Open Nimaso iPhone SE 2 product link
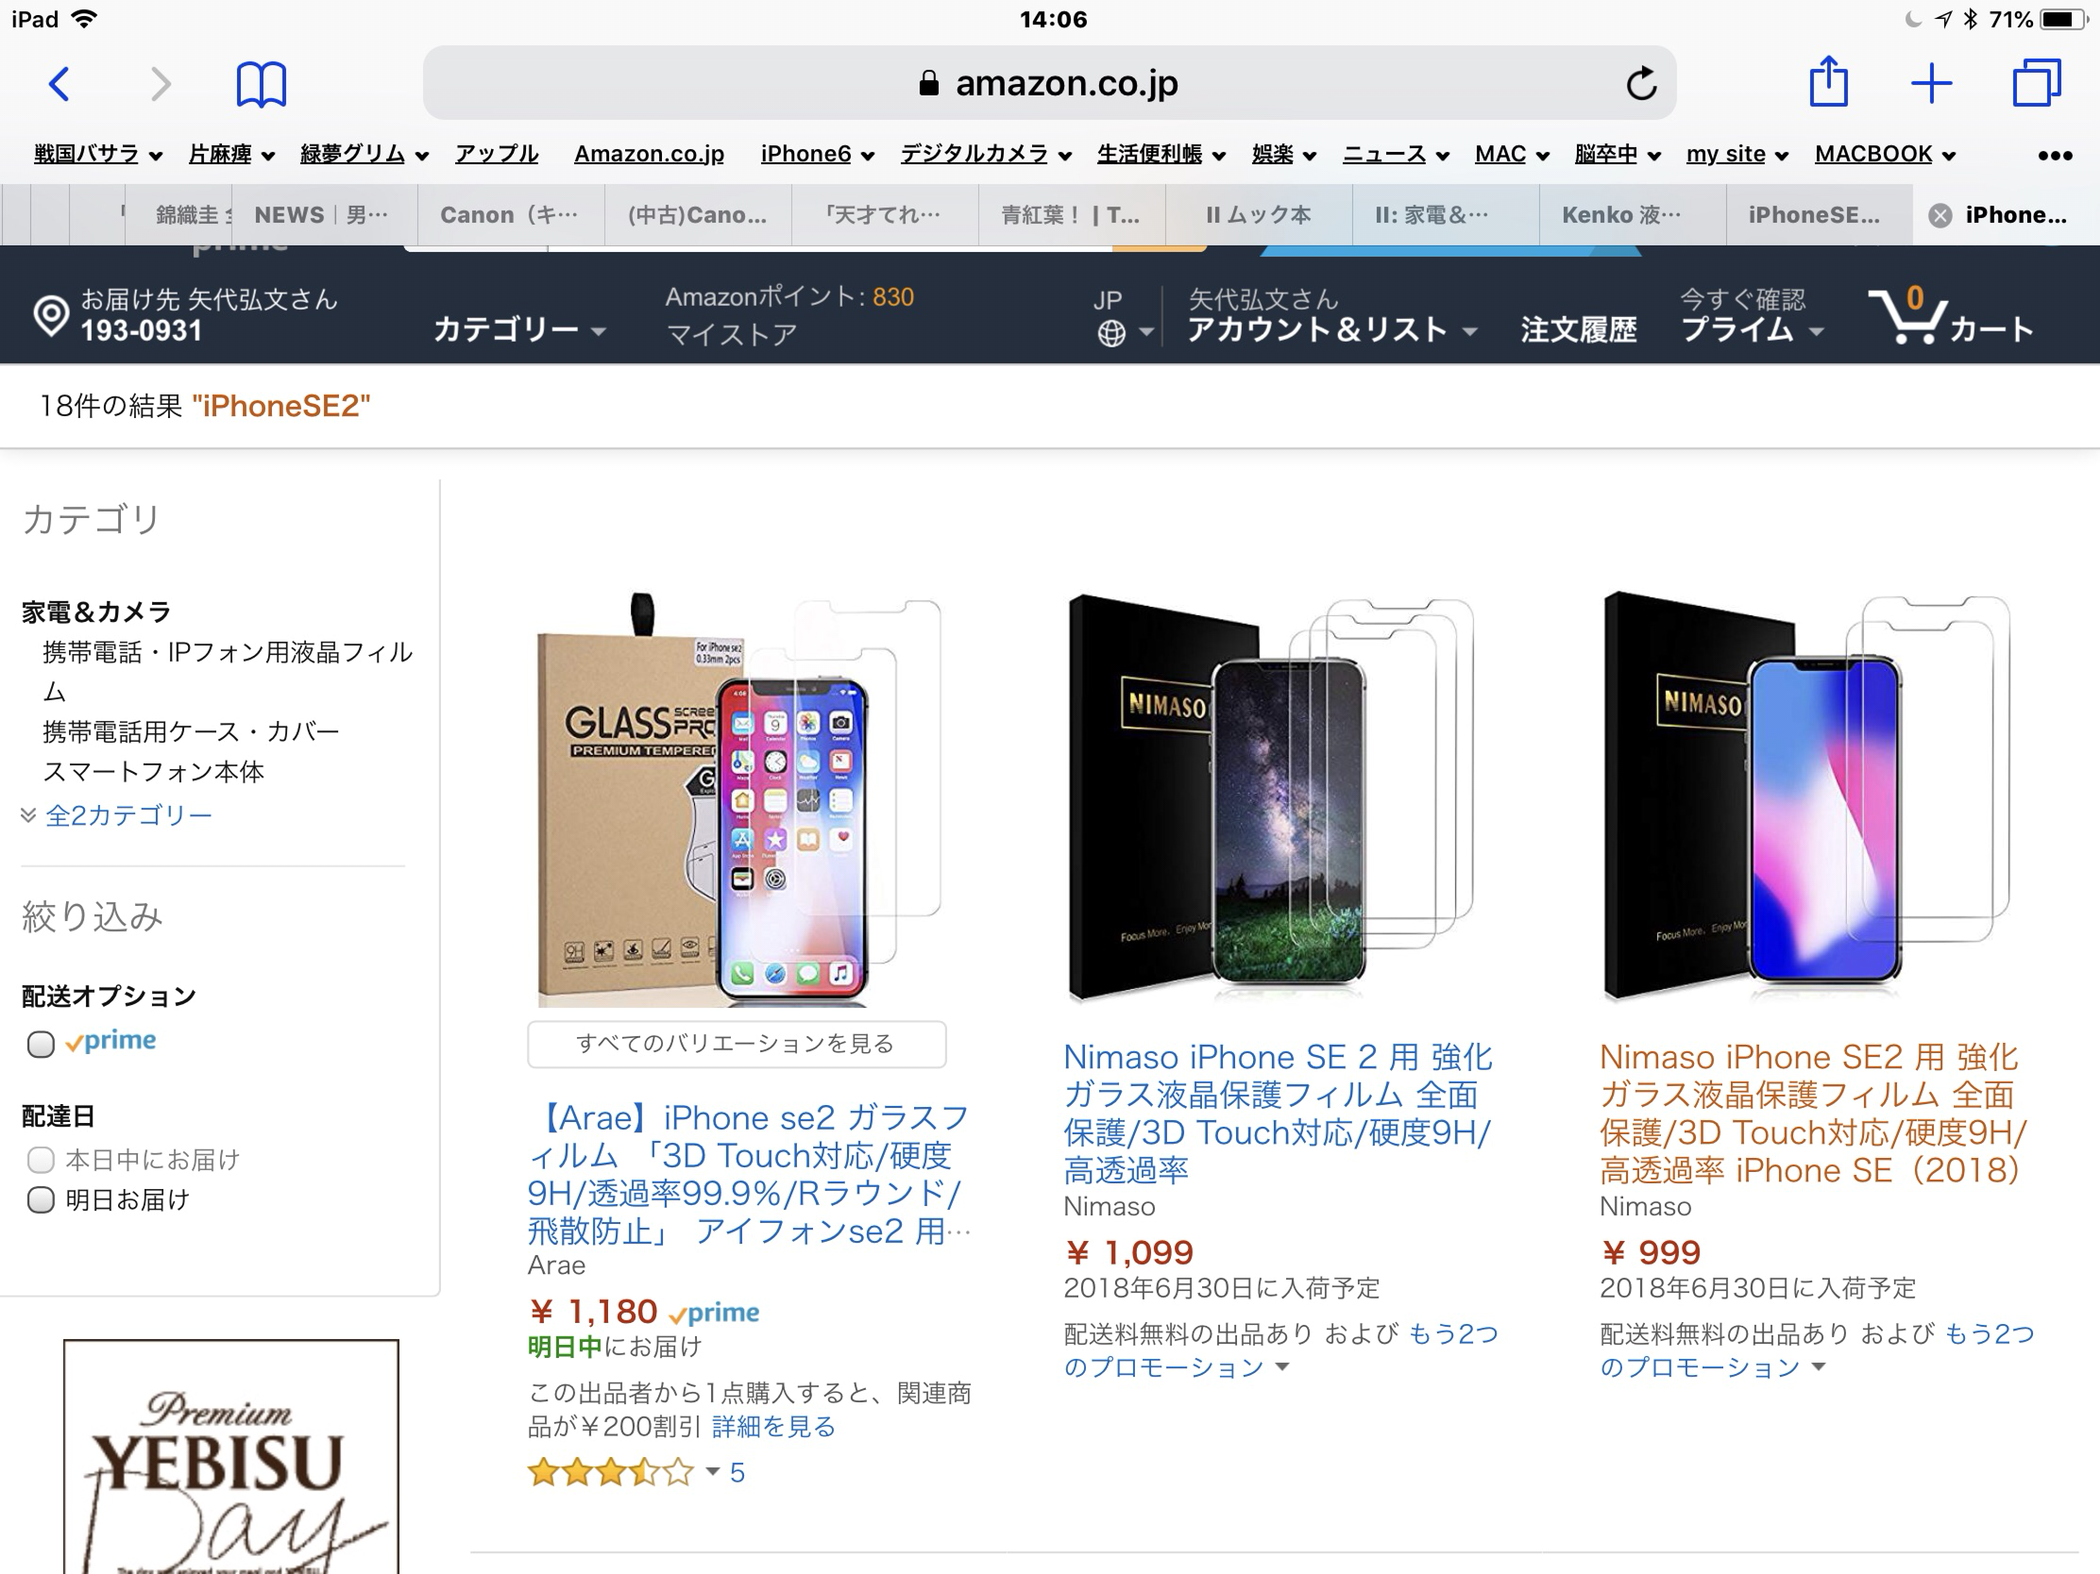 (1278, 1113)
